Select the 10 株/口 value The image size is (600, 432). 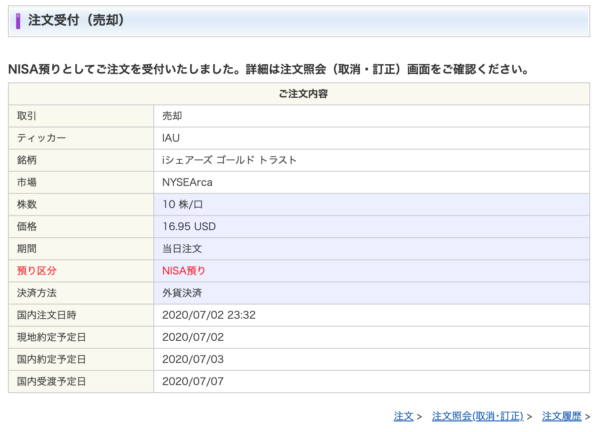(x=182, y=204)
